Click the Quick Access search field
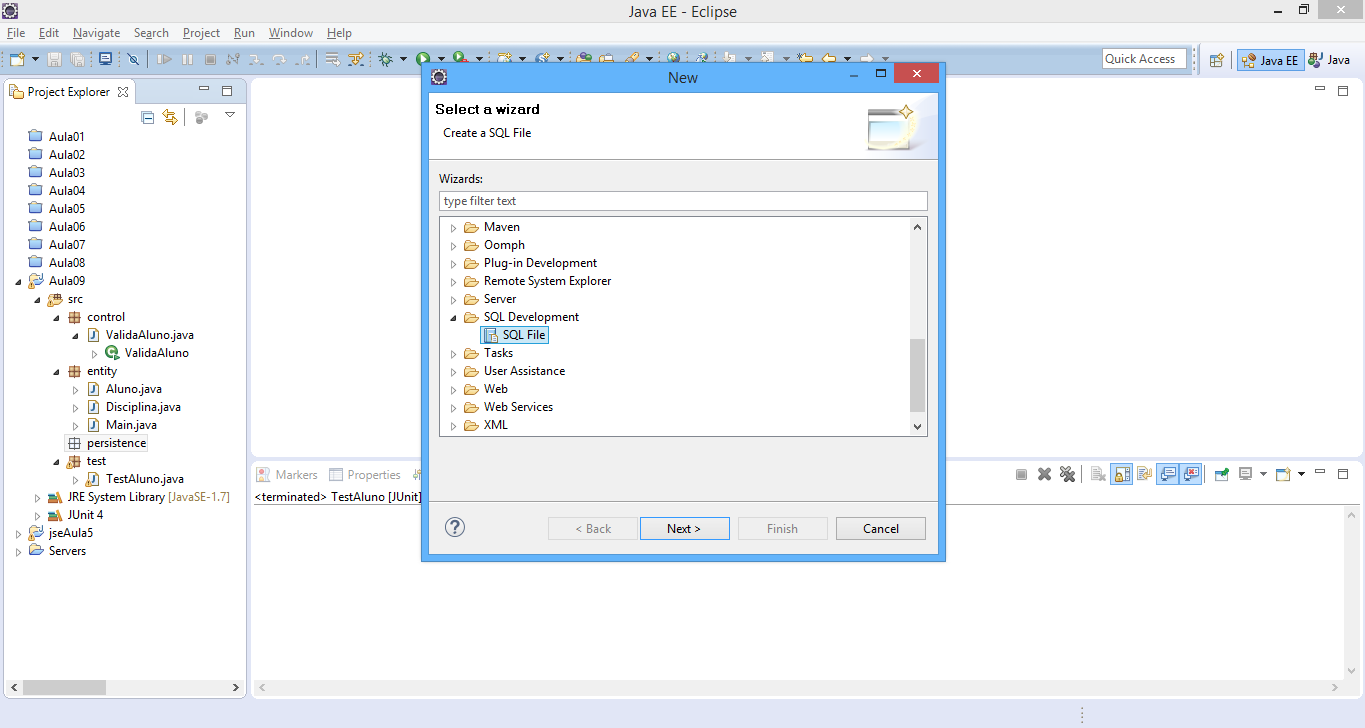 pyautogui.click(x=1144, y=59)
